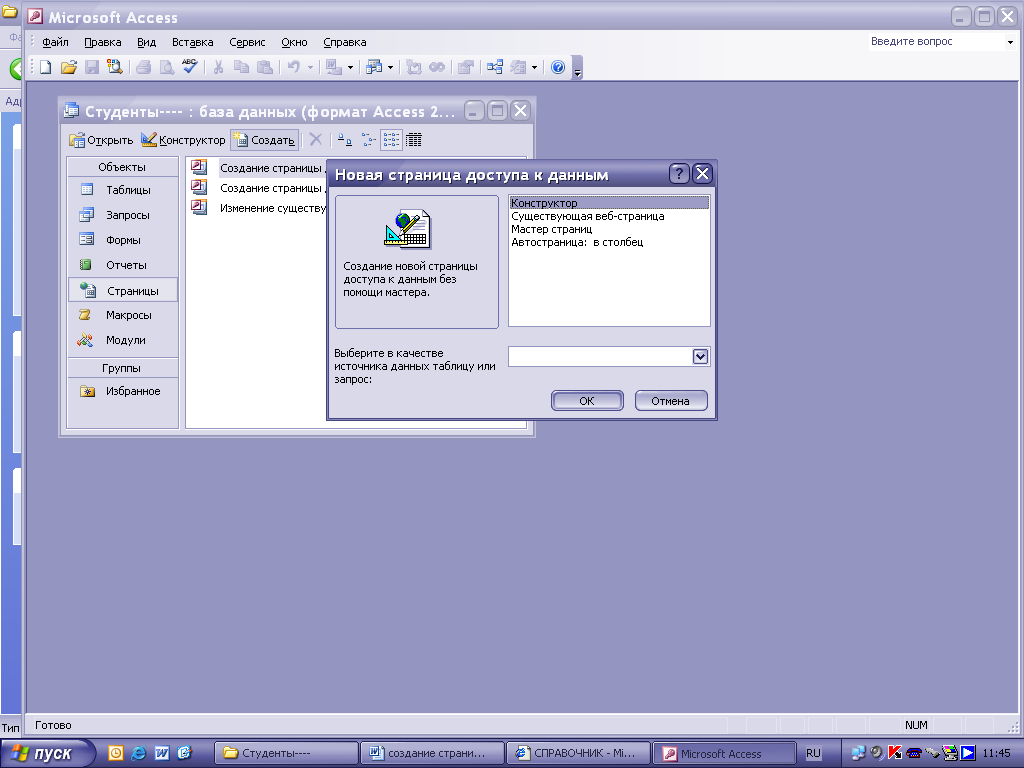Run the ABC spelling check
Screen dimensions: 1024x768
point(190,67)
